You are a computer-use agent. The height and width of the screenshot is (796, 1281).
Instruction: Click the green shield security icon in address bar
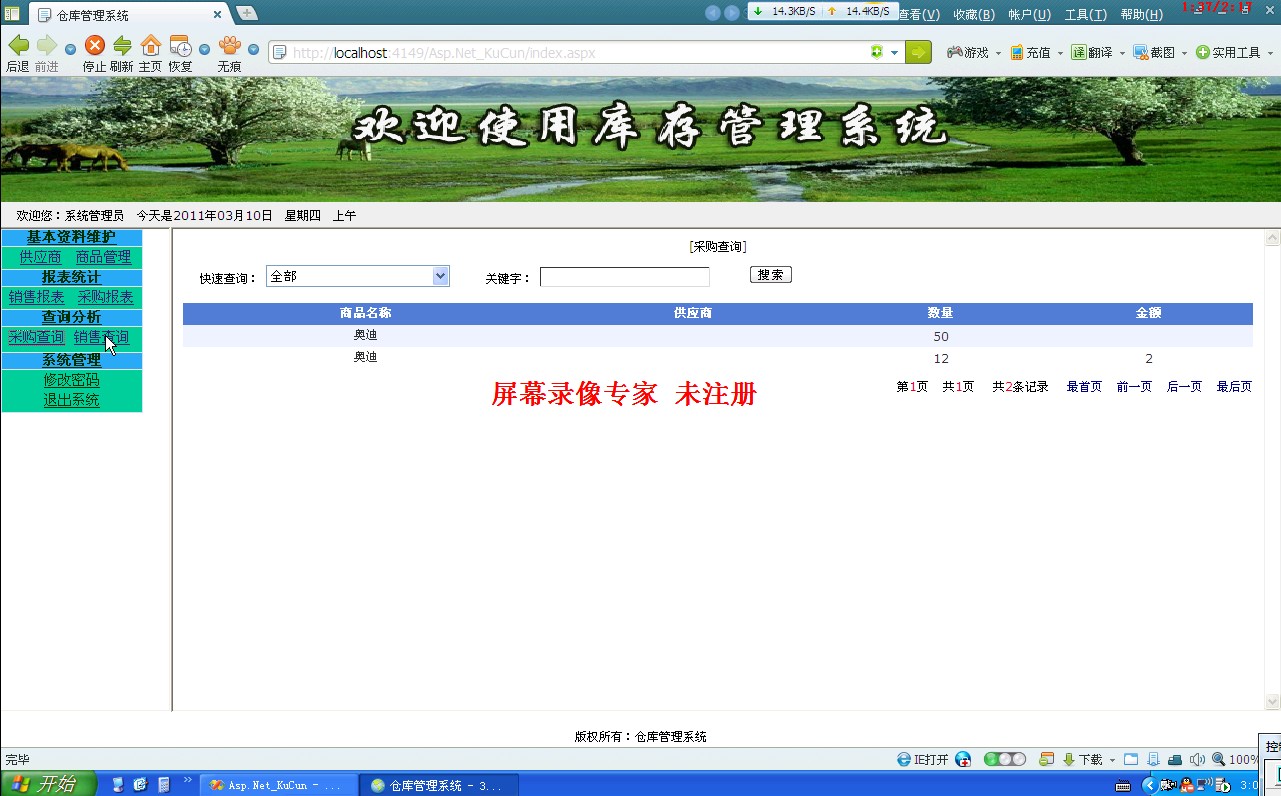[x=877, y=52]
